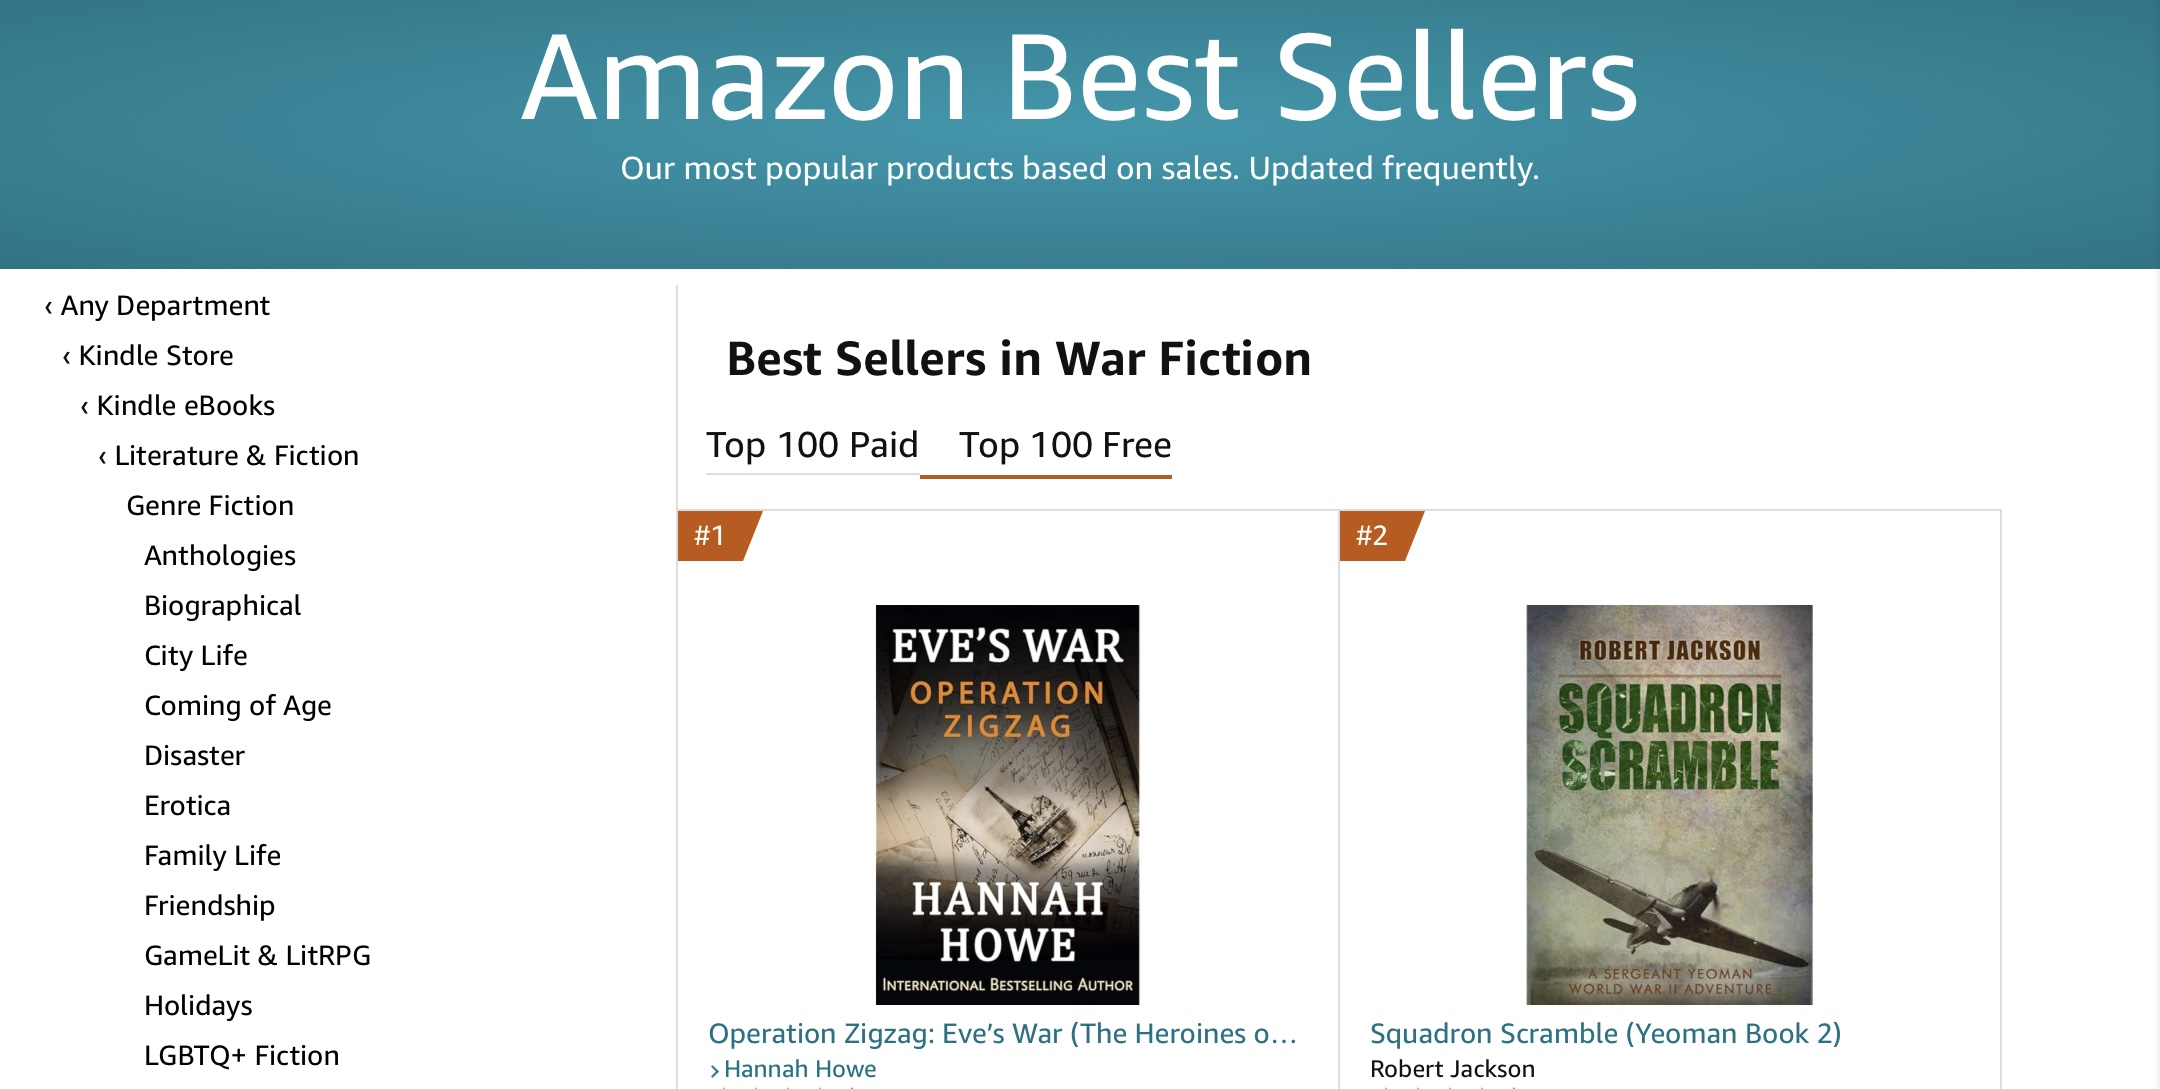
Task: Open Genre Fiction category
Action: pyautogui.click(x=210, y=506)
